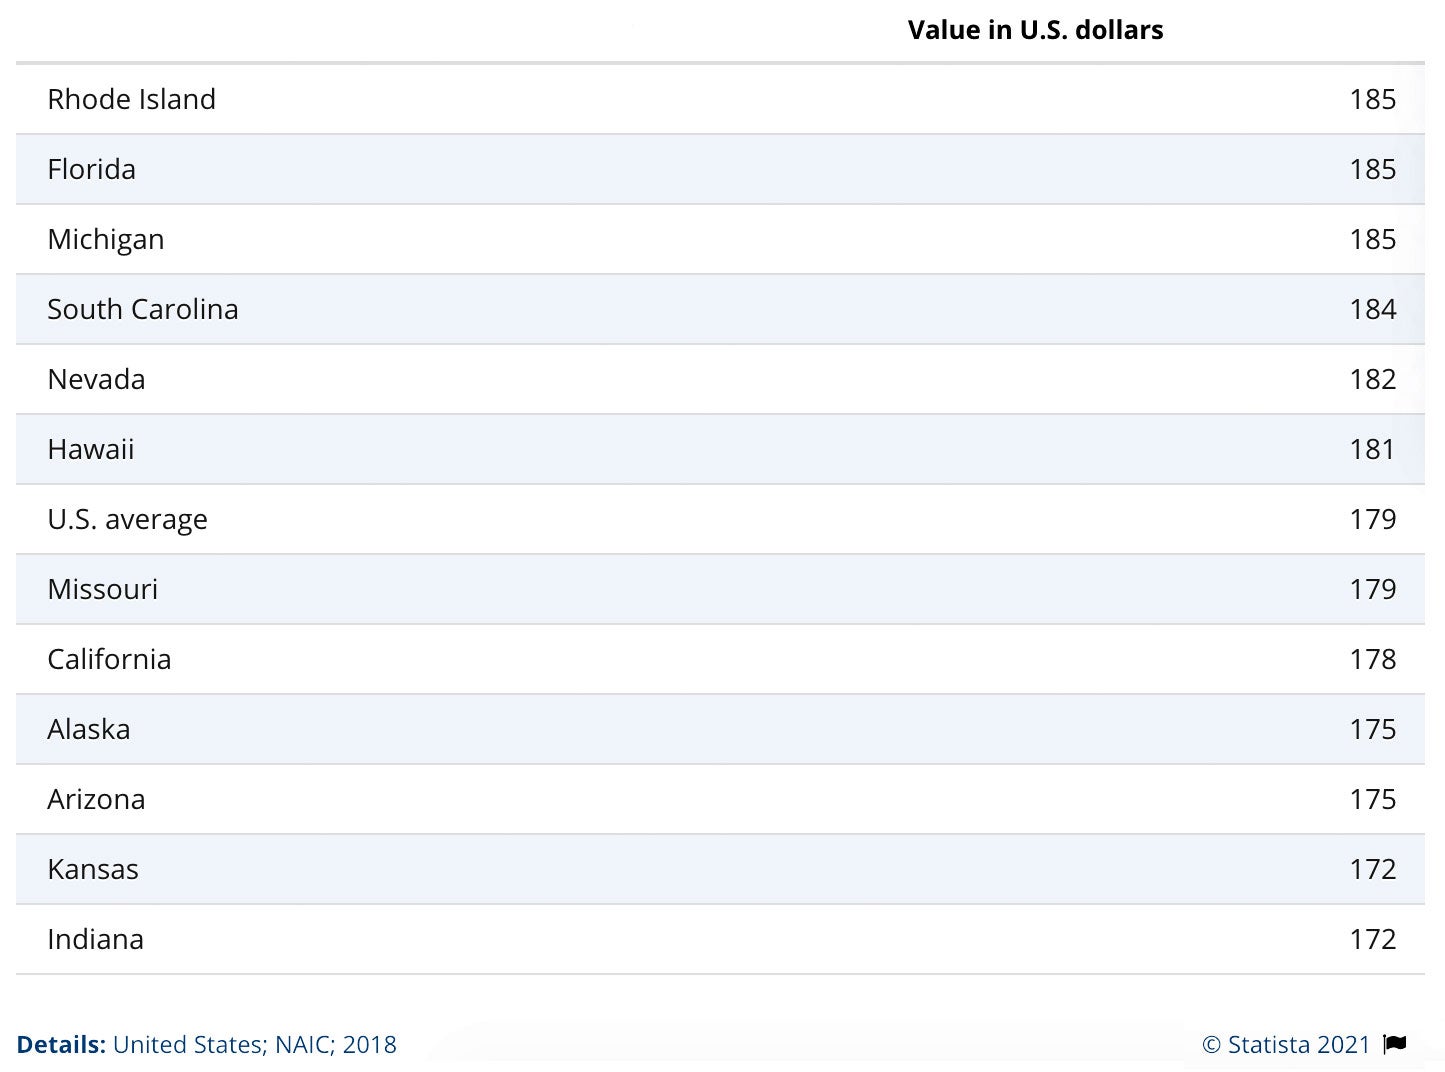Select the Missouri row label
Image resolution: width=1445 pixels, height=1072 pixels.
[102, 589]
